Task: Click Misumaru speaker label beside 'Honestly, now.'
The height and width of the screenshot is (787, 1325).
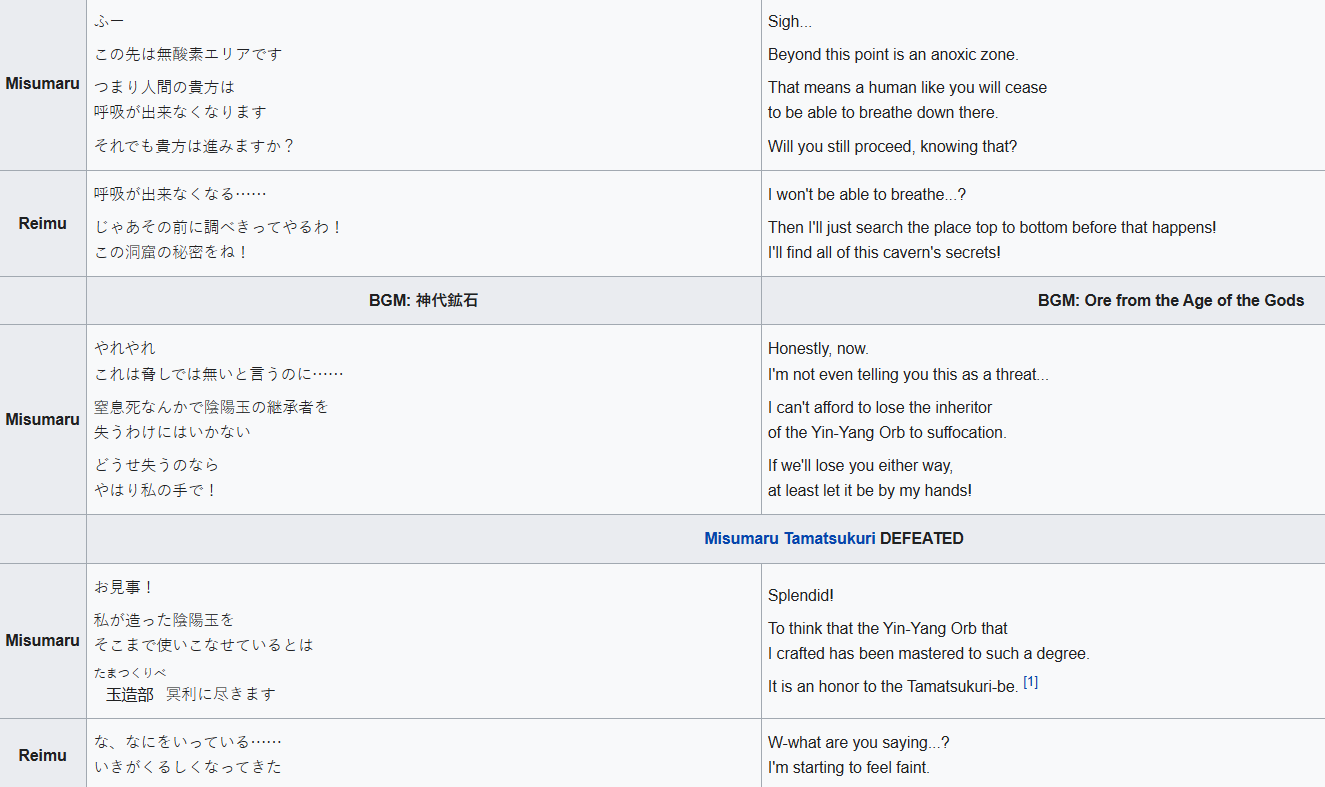Action: pyautogui.click(x=43, y=419)
